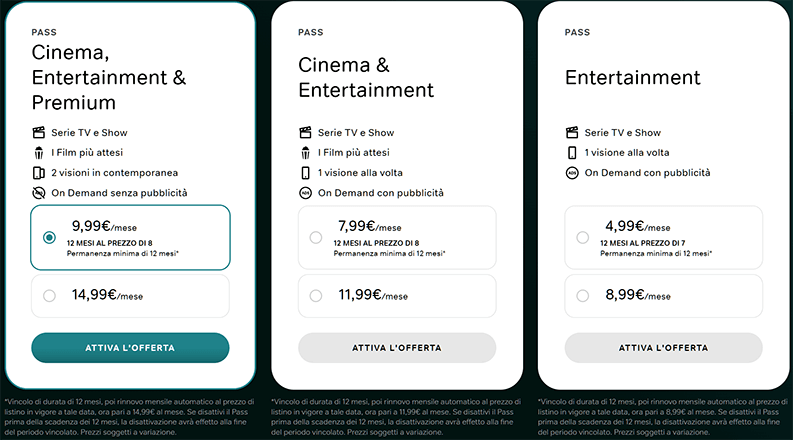The height and width of the screenshot is (440, 793).
Task: Select the 7,99€/mese radio option
Action: coord(316,237)
